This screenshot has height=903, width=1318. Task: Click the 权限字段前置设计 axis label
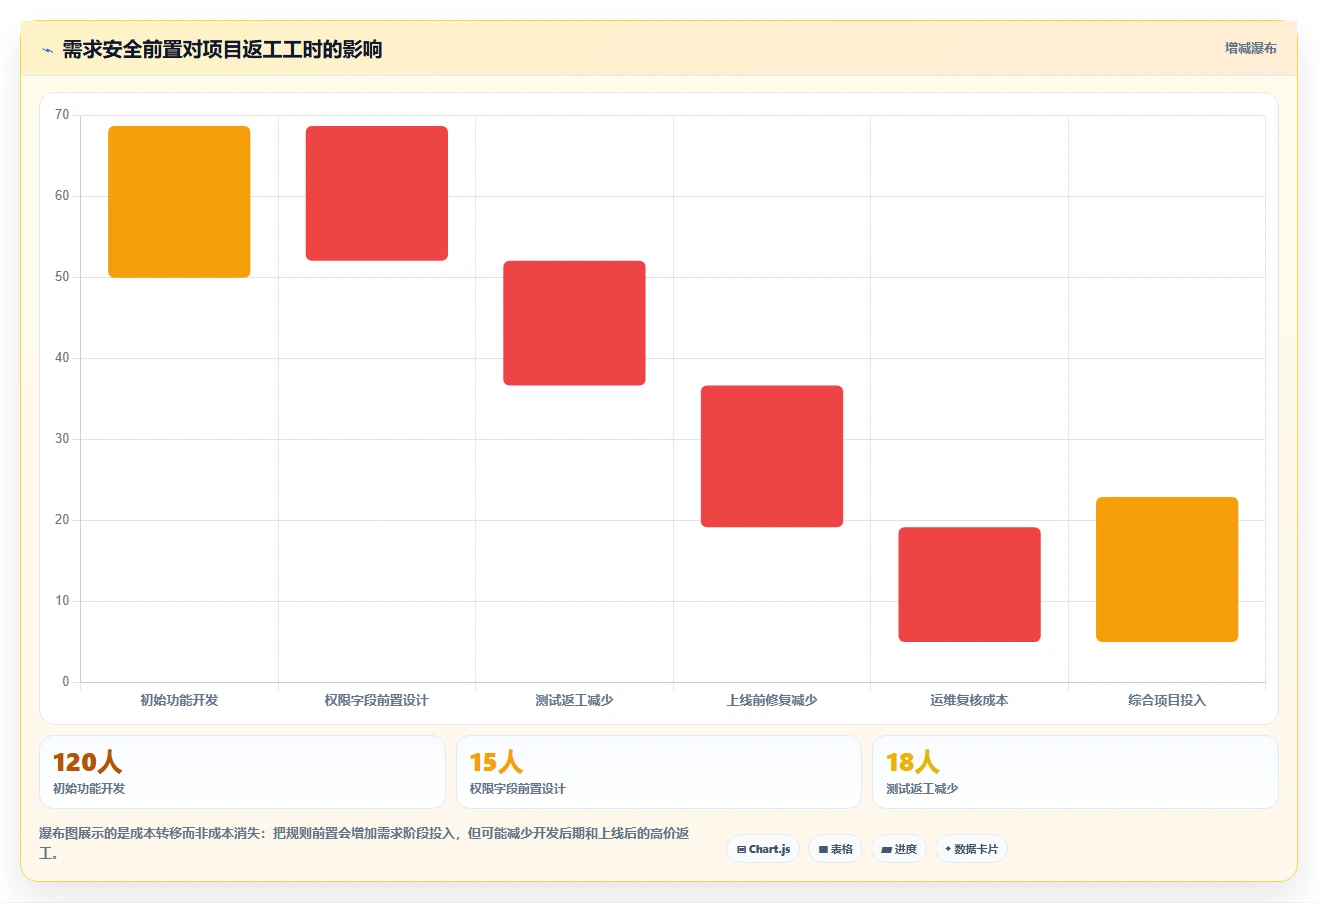click(376, 700)
